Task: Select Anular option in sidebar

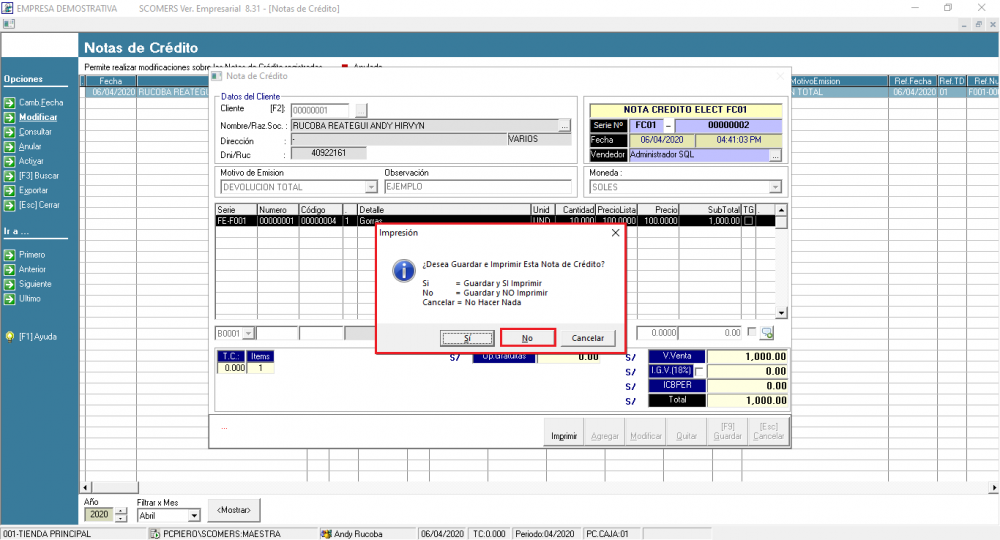Action: 30,147
